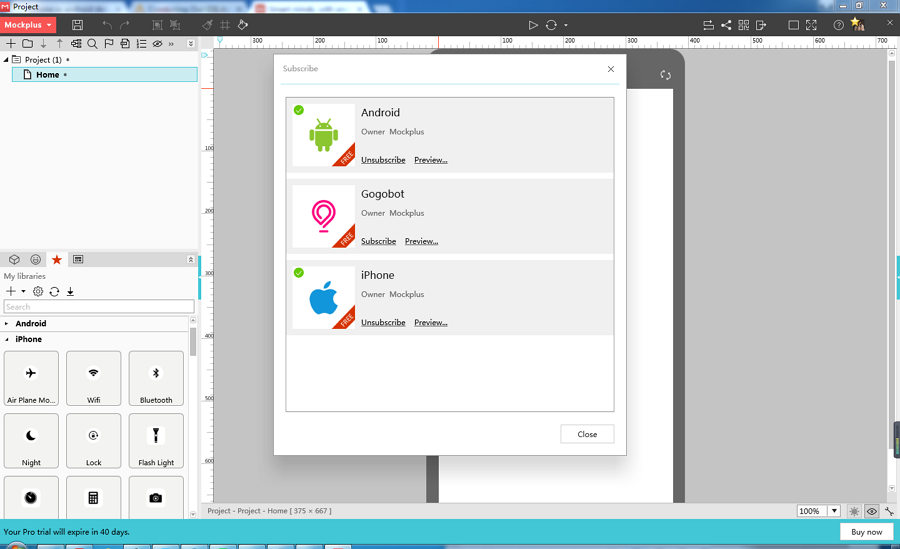Switch to the components cube tab
900x549 pixels.
[x=14, y=260]
